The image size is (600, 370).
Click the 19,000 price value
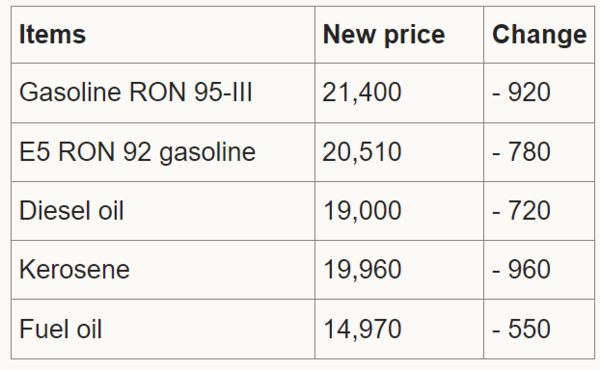click(362, 210)
